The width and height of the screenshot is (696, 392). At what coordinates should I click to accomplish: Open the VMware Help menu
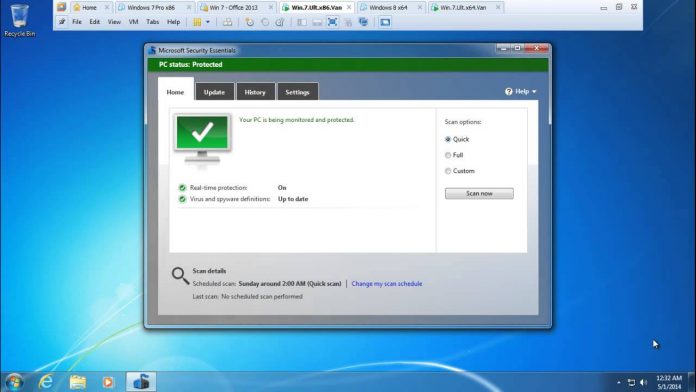(174, 21)
